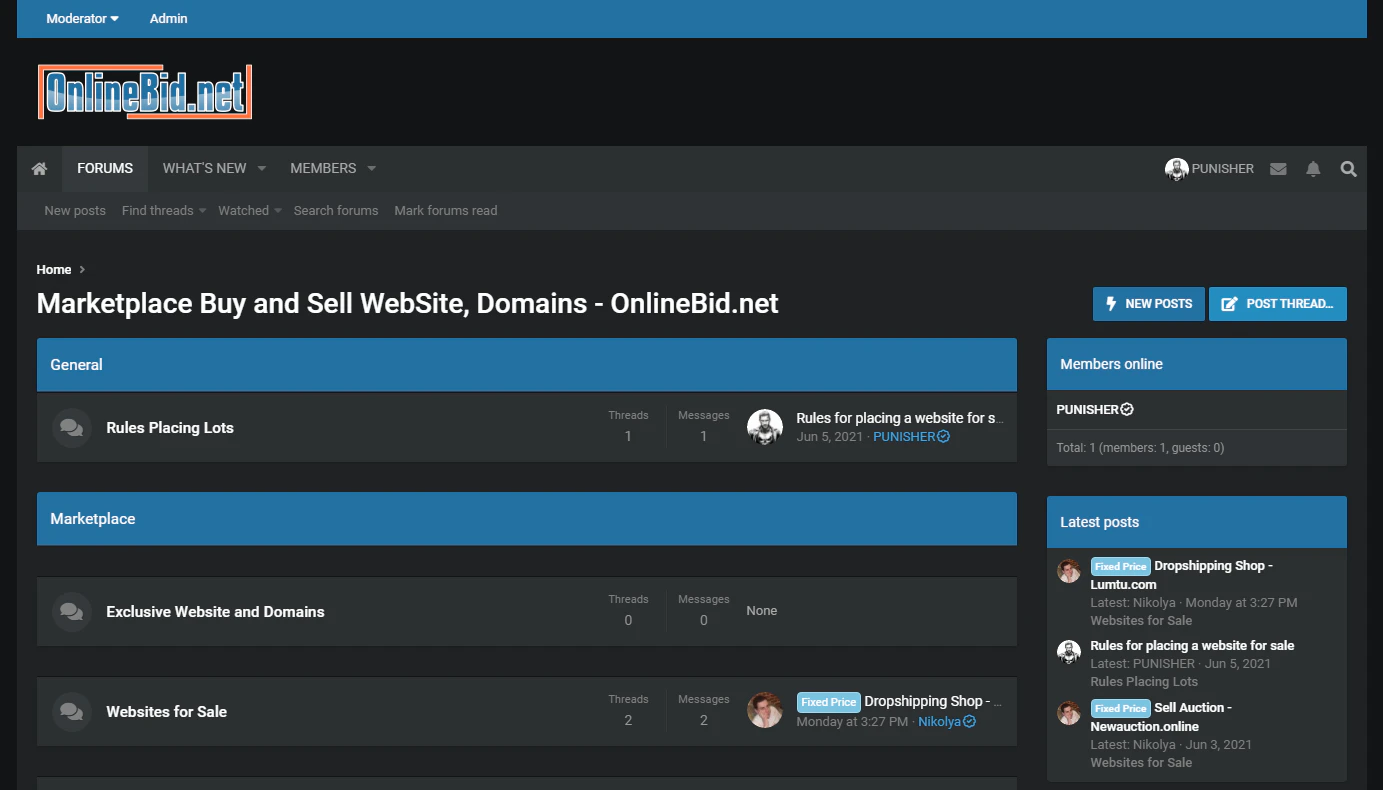1383x790 pixels.
Task: Click Mark forums read
Action: tap(446, 211)
